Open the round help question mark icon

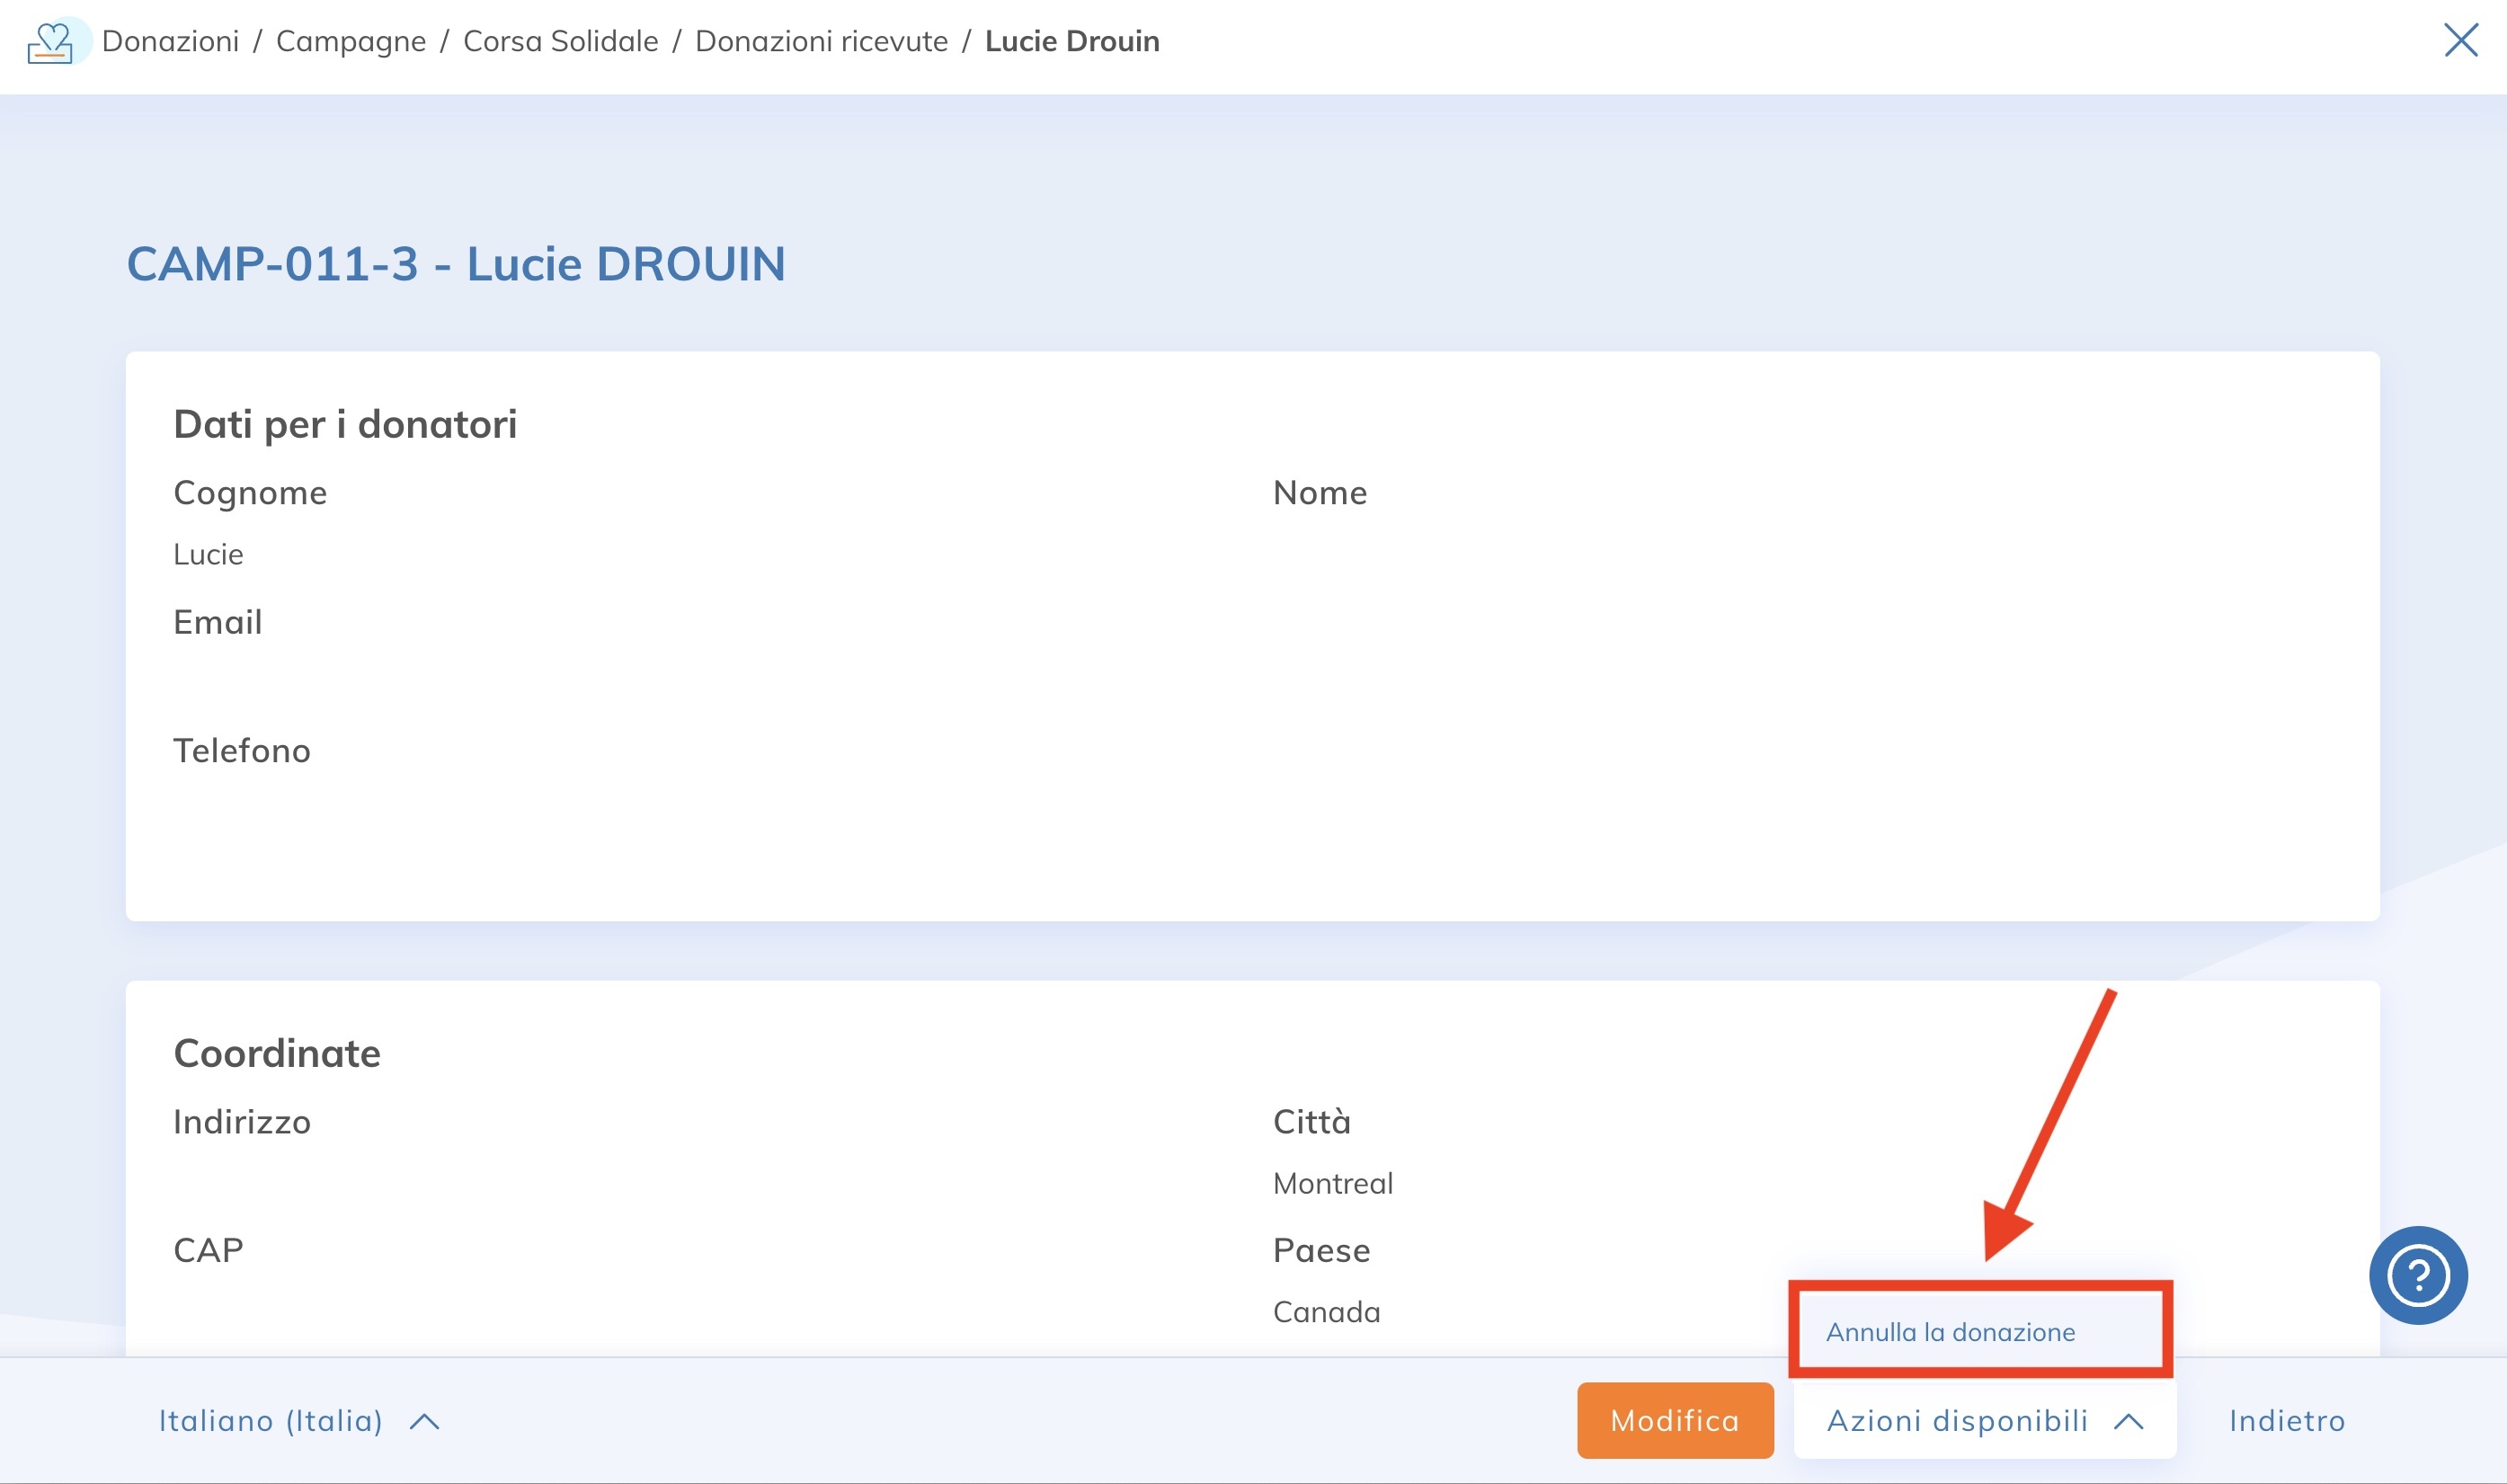coord(2417,1275)
